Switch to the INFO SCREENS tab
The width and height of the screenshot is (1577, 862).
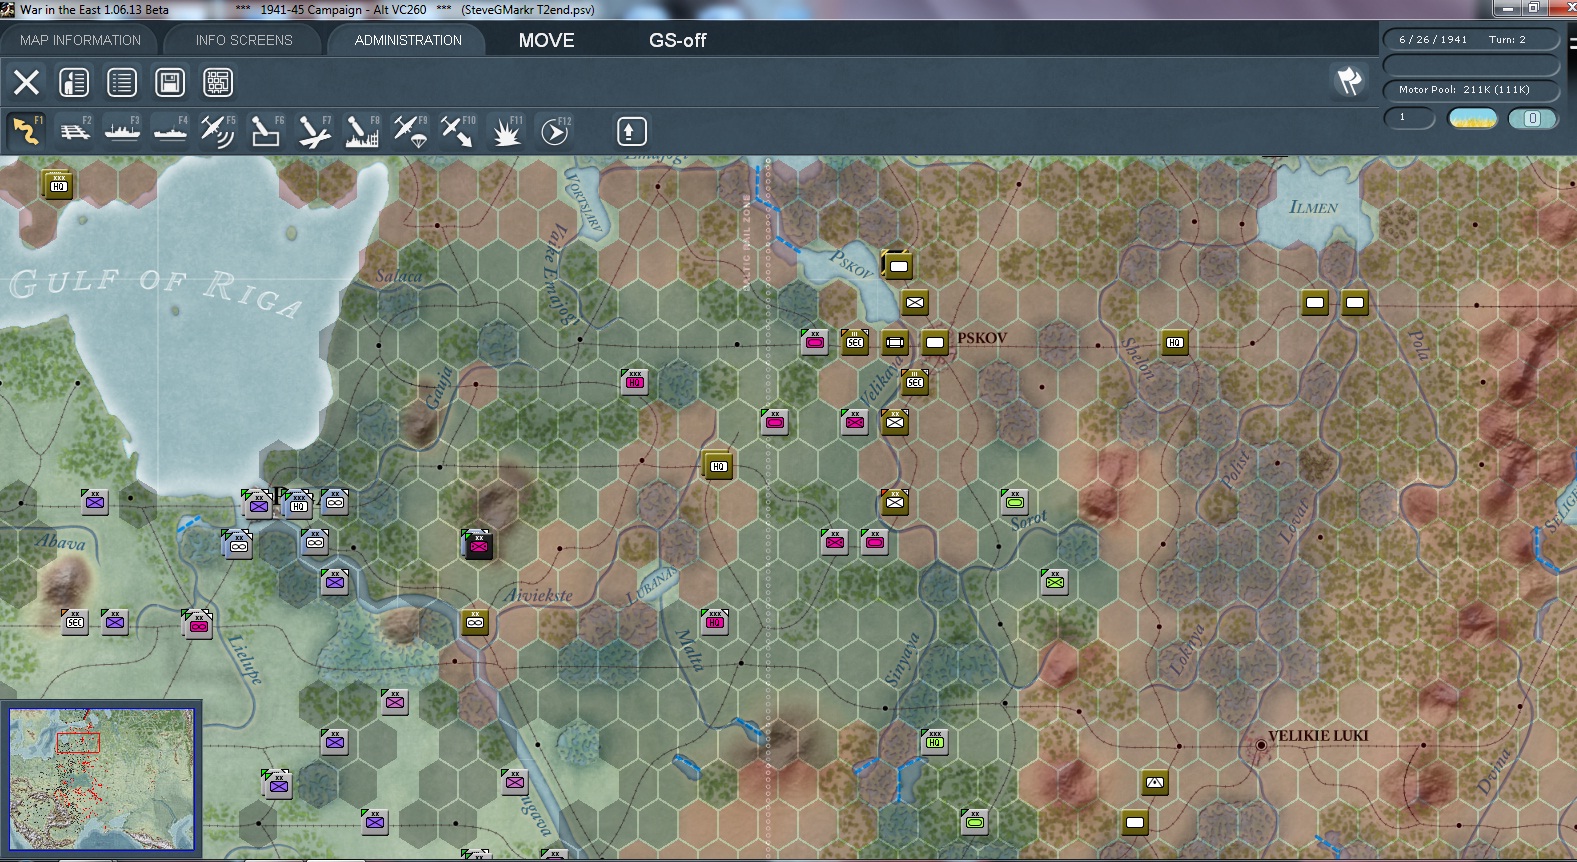pos(244,40)
